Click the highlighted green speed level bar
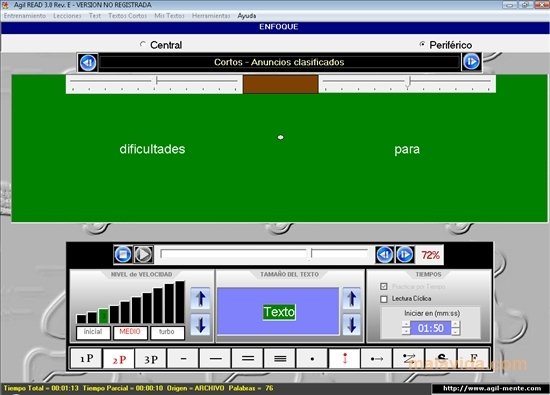Image resolution: width=550 pixels, height=395 pixels. tap(103, 316)
